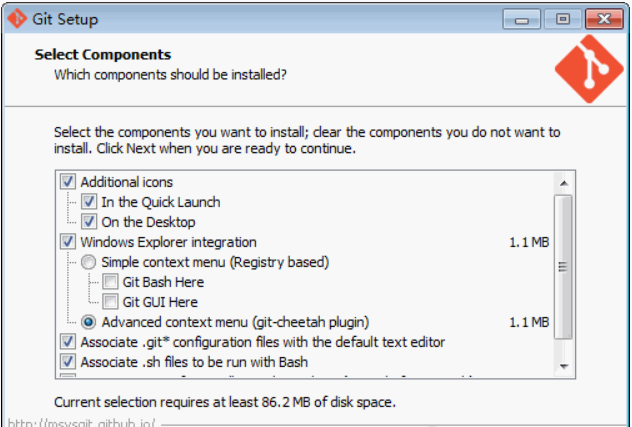Click scroll up arrow in components list

coord(563,183)
